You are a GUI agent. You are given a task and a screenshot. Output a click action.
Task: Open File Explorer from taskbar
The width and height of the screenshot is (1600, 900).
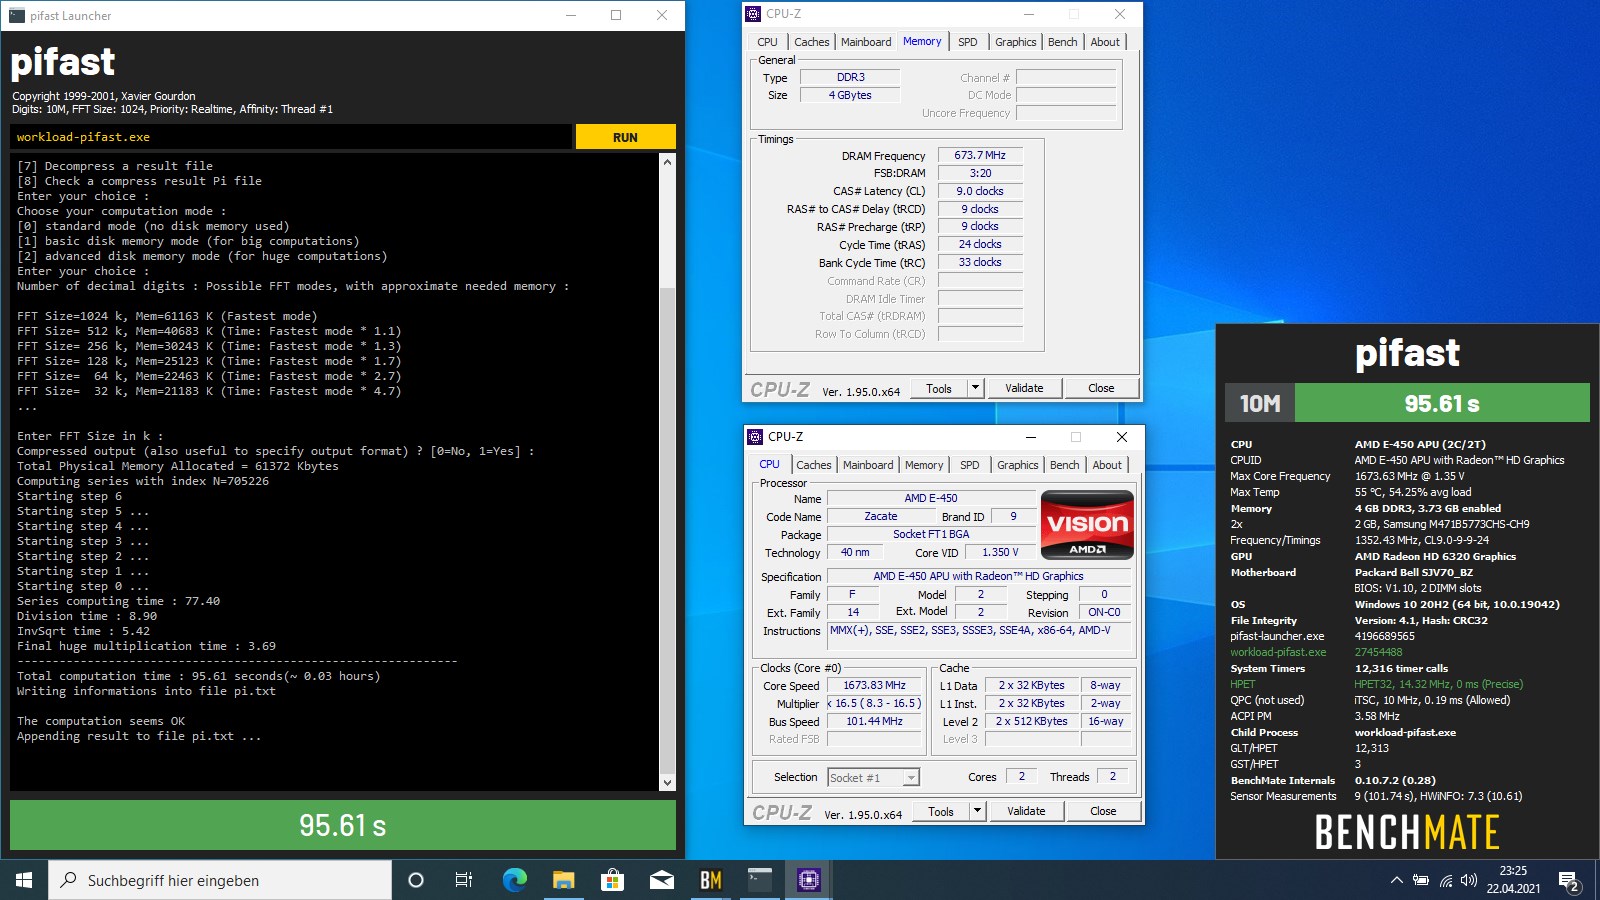[563, 880]
